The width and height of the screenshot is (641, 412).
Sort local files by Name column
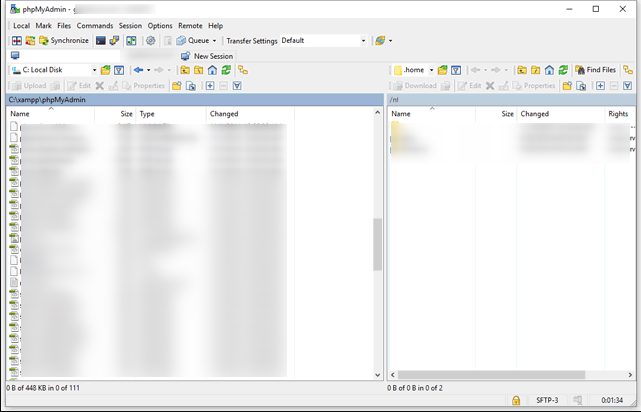click(51, 114)
